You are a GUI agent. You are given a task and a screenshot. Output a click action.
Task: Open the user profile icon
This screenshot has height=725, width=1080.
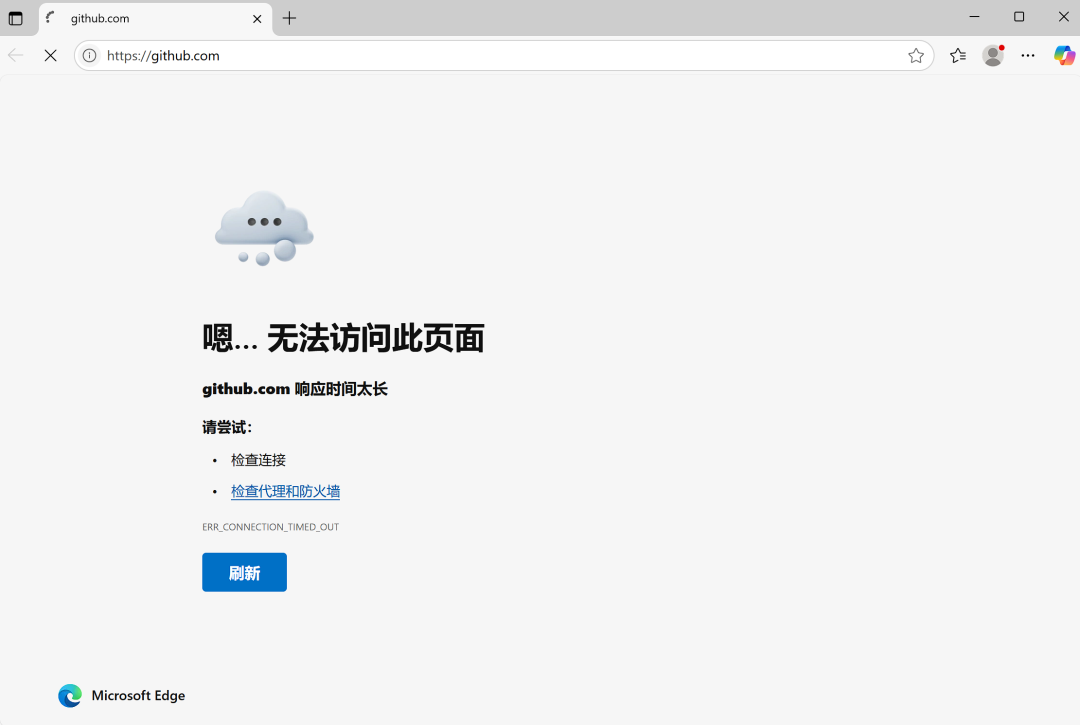tap(993, 56)
